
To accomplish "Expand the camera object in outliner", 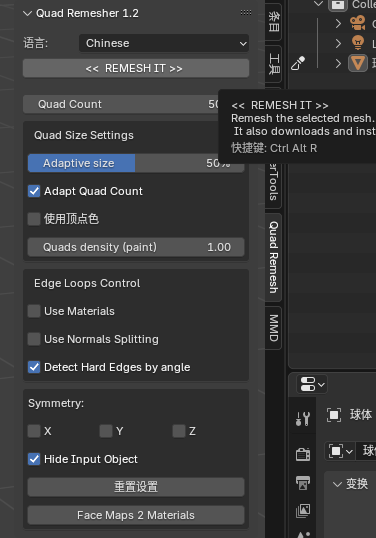I will (338, 23).
